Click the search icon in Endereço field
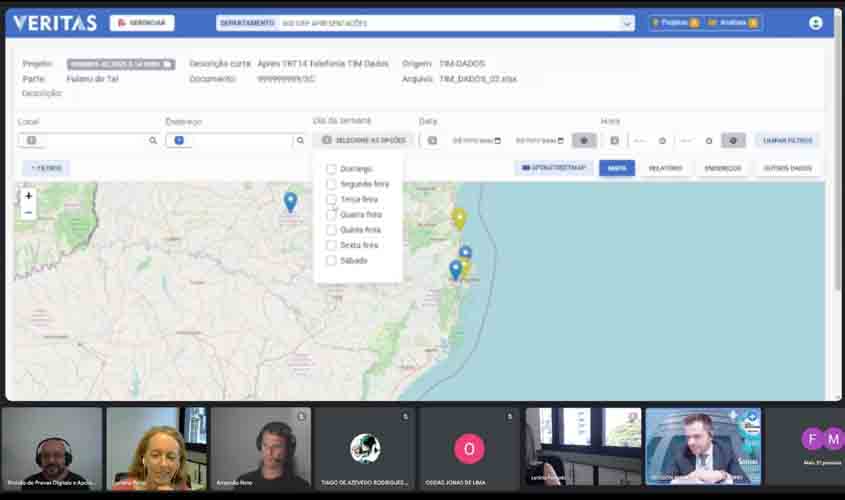Screen dimensions: 845x500 [299, 141]
